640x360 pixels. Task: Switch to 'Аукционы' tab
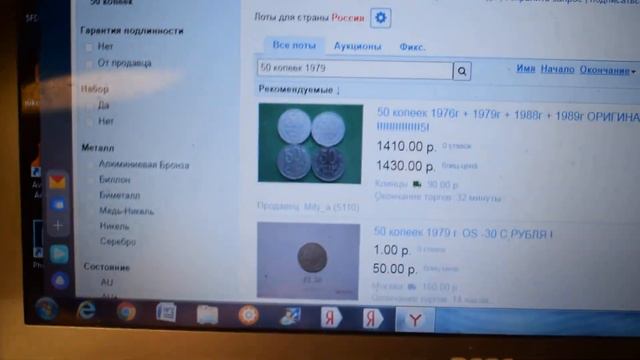pyautogui.click(x=358, y=46)
